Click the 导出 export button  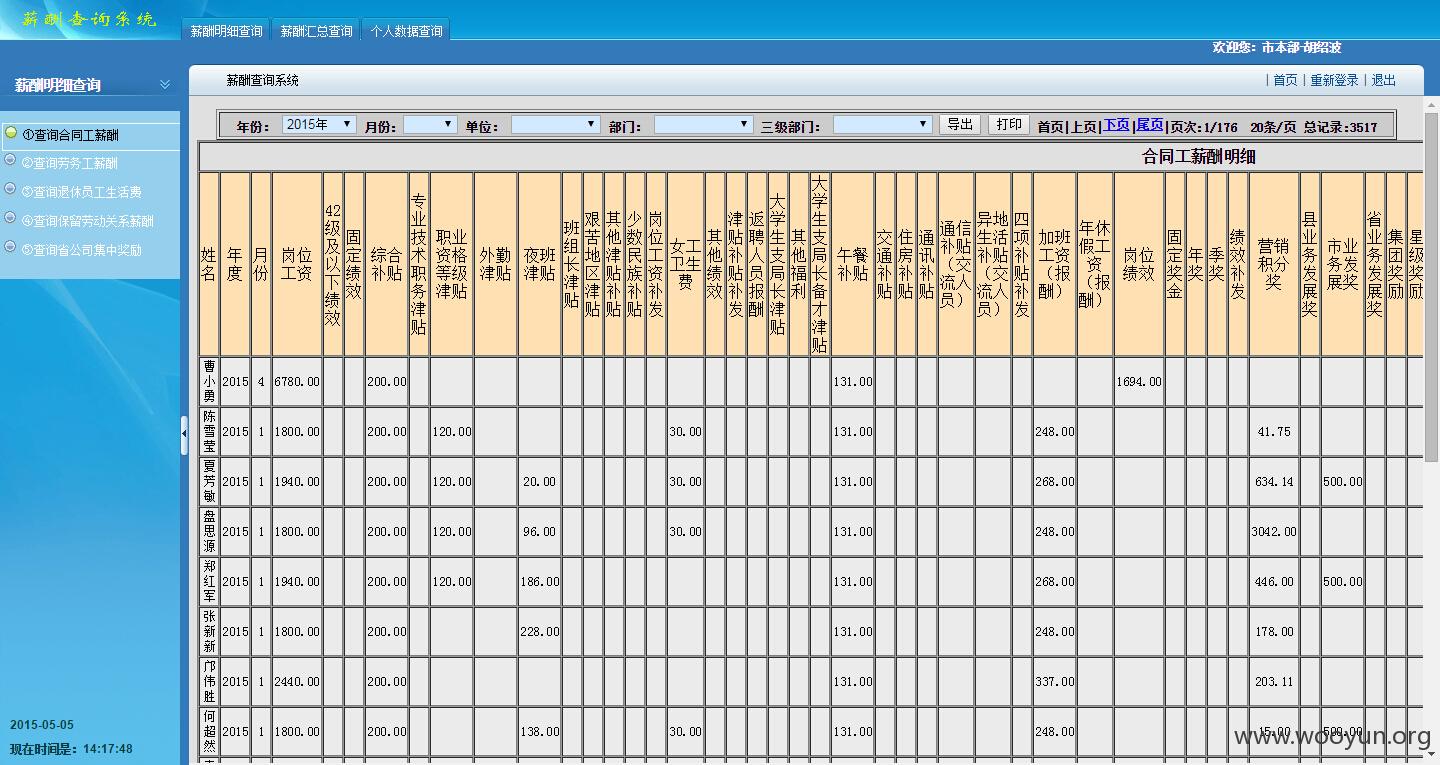960,124
